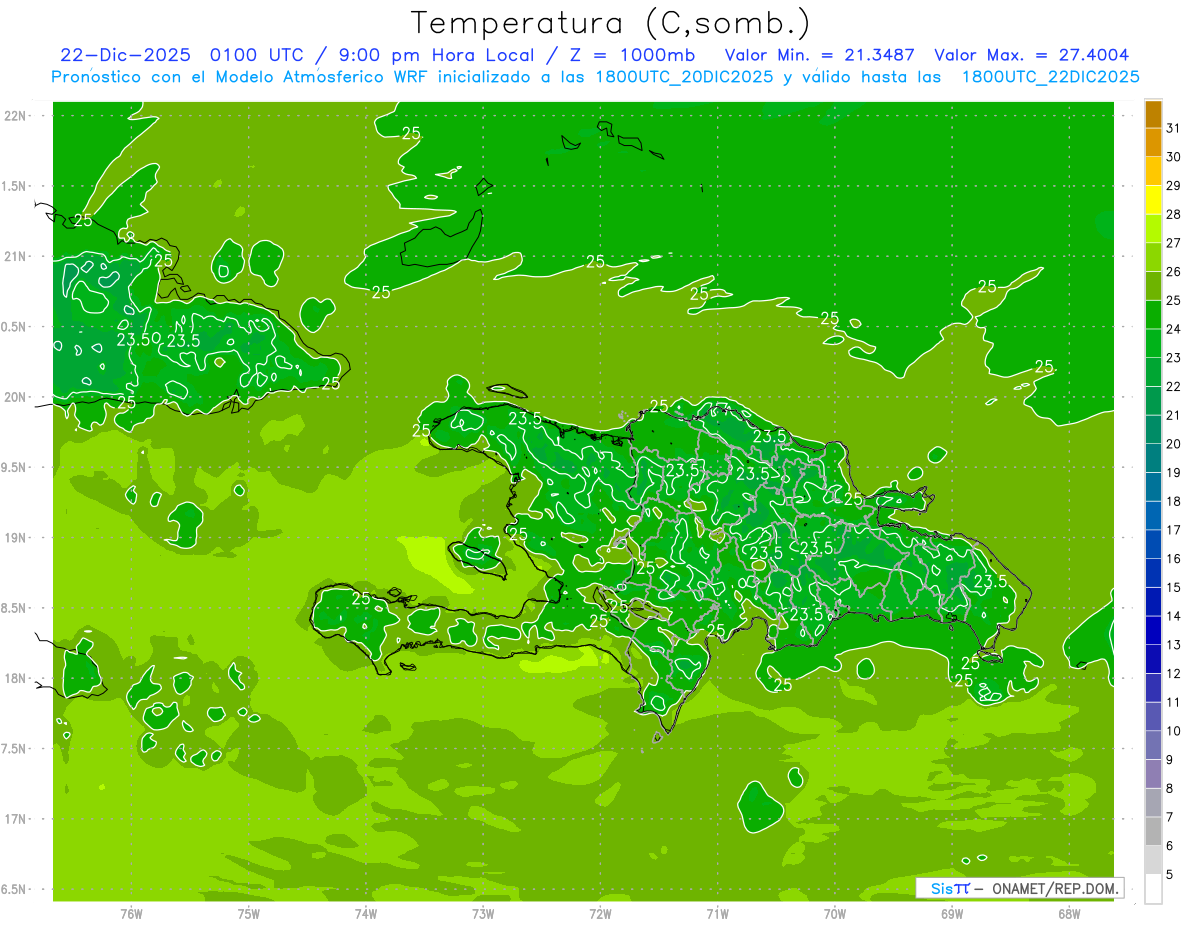Click the "Z = 1000mb" level text
1200x927 pixels.
click(x=630, y=55)
